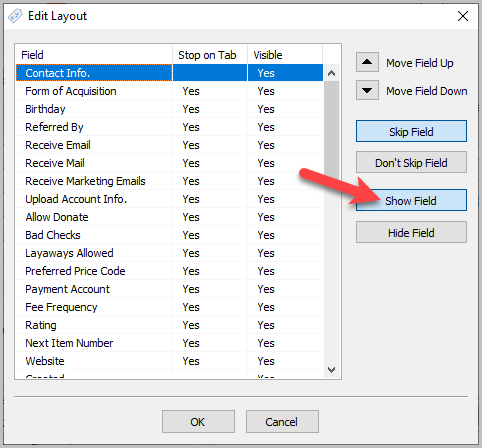Select the Website field row
Viewport: 482px width, 448px height.
[169, 361]
